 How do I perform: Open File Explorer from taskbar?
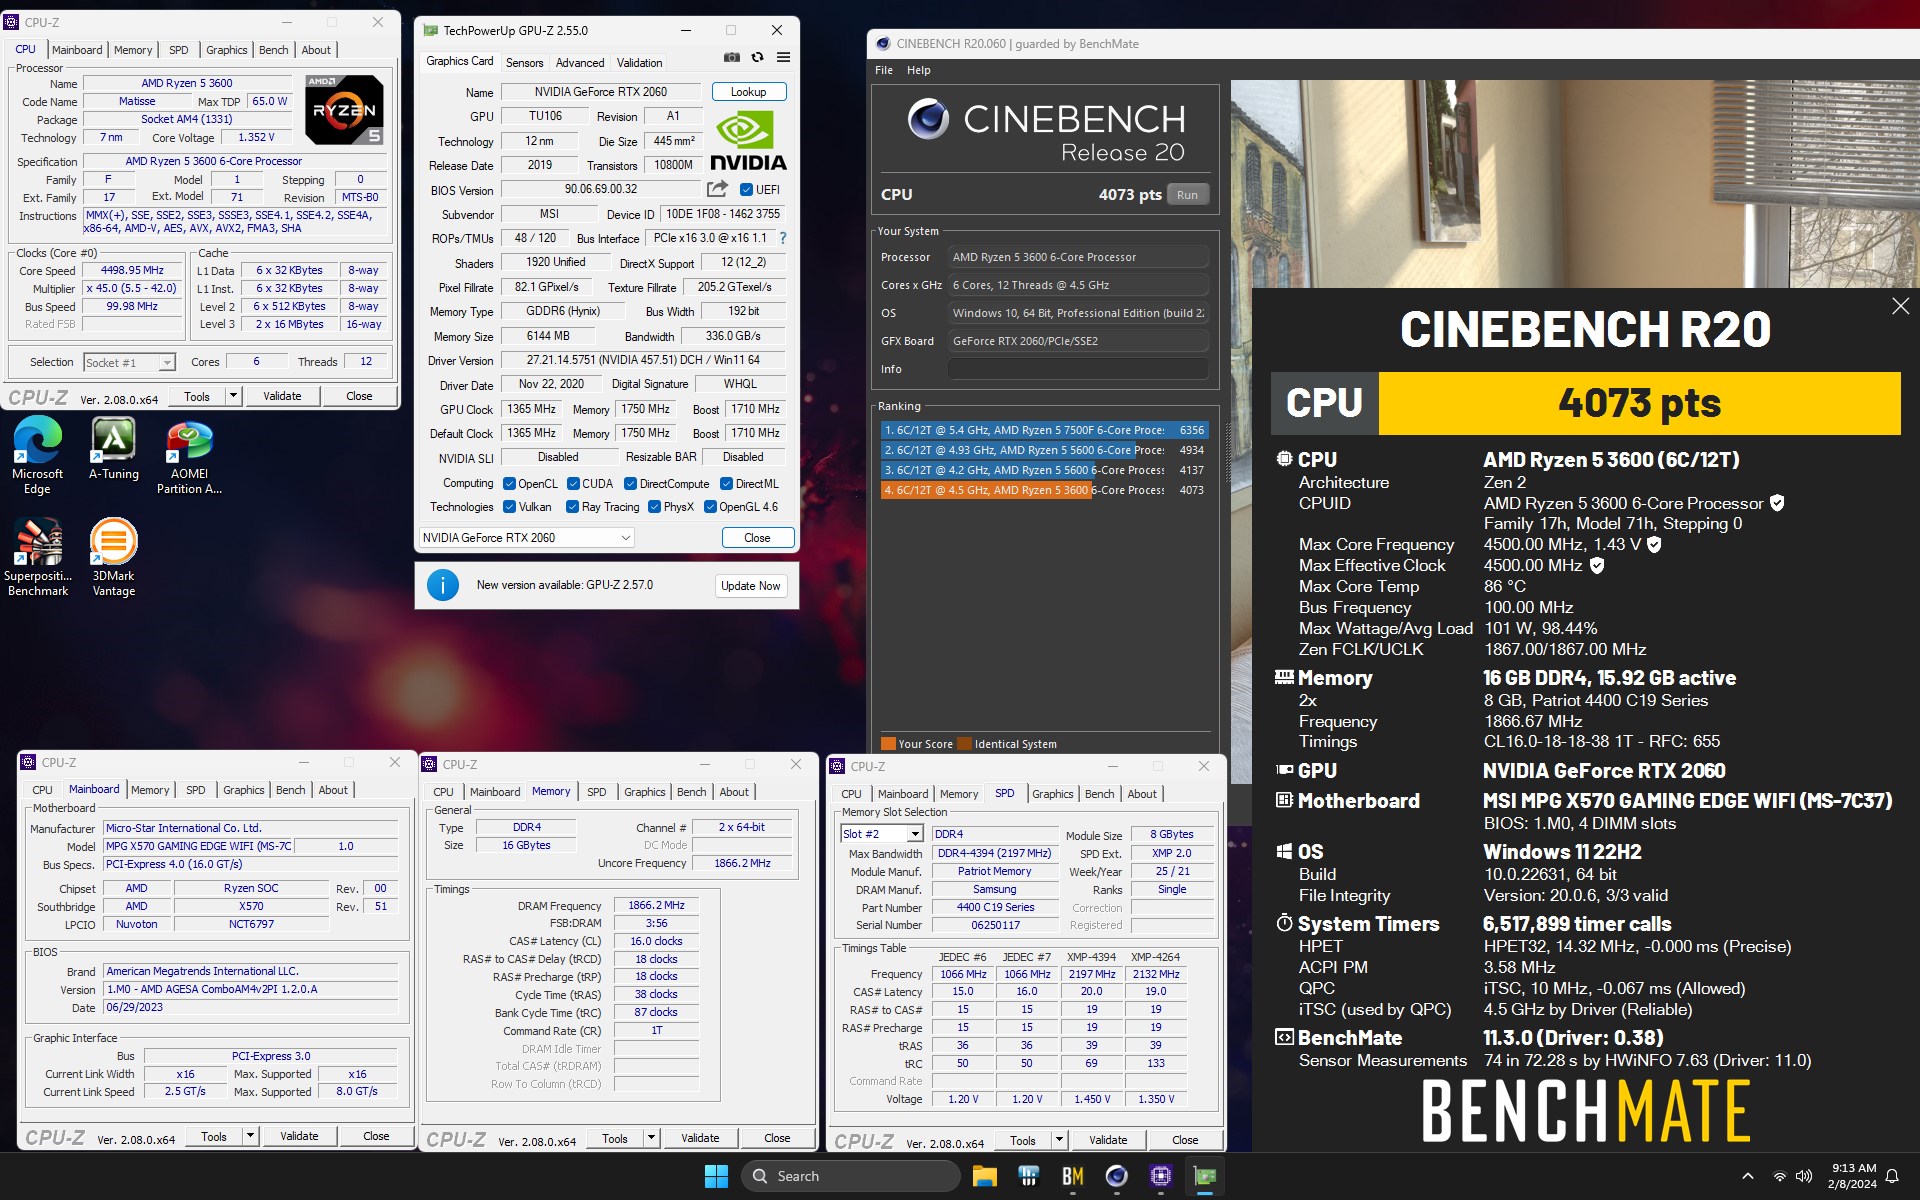[984, 1176]
